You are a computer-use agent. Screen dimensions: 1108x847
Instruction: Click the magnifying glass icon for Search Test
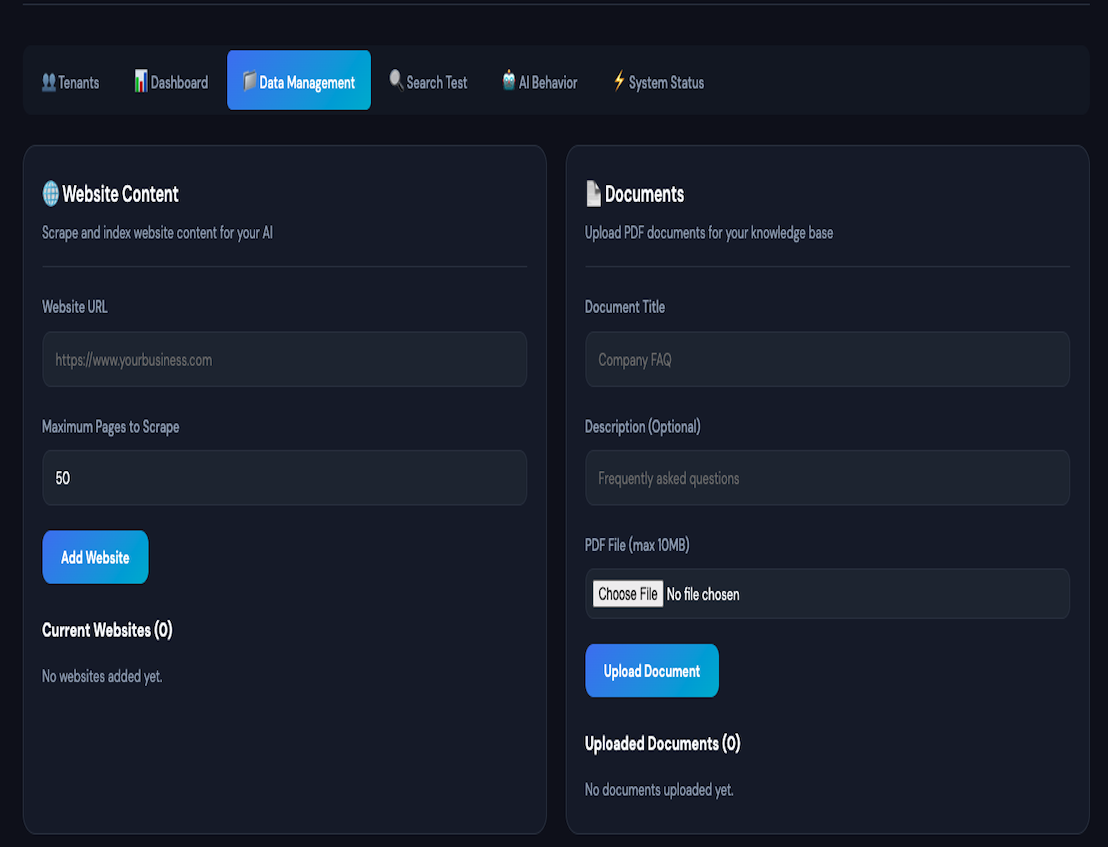click(396, 81)
